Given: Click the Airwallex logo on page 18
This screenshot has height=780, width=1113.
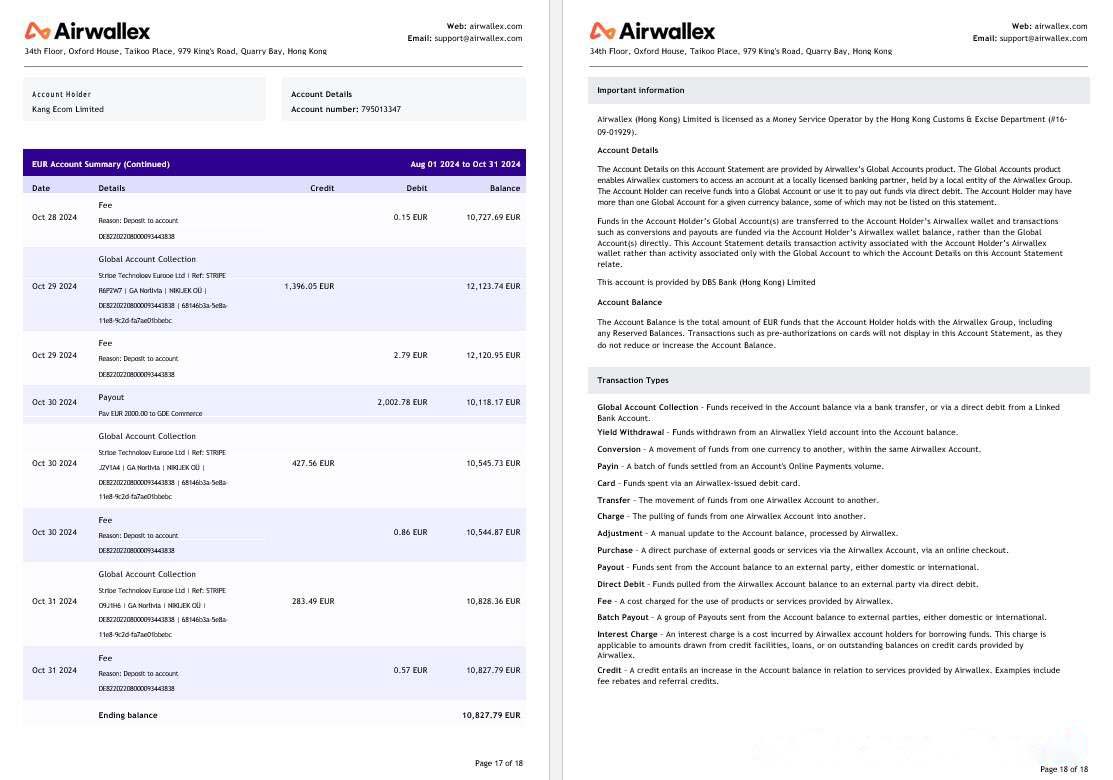Looking at the screenshot, I should point(652,31).
